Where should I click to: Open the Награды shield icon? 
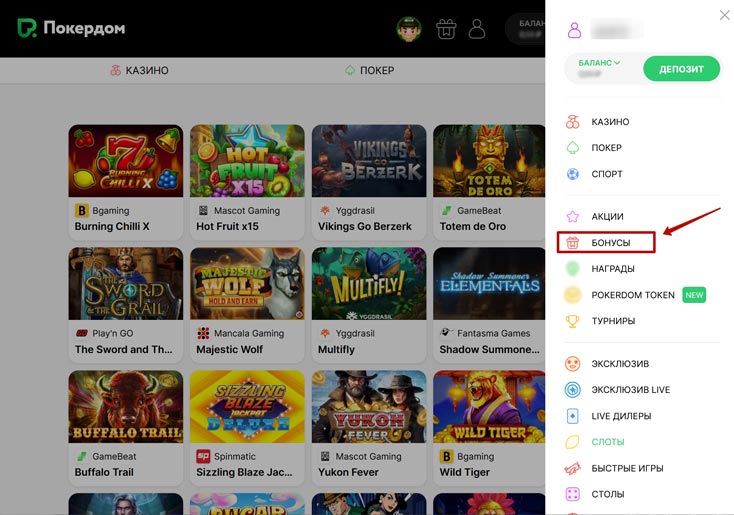point(573,268)
